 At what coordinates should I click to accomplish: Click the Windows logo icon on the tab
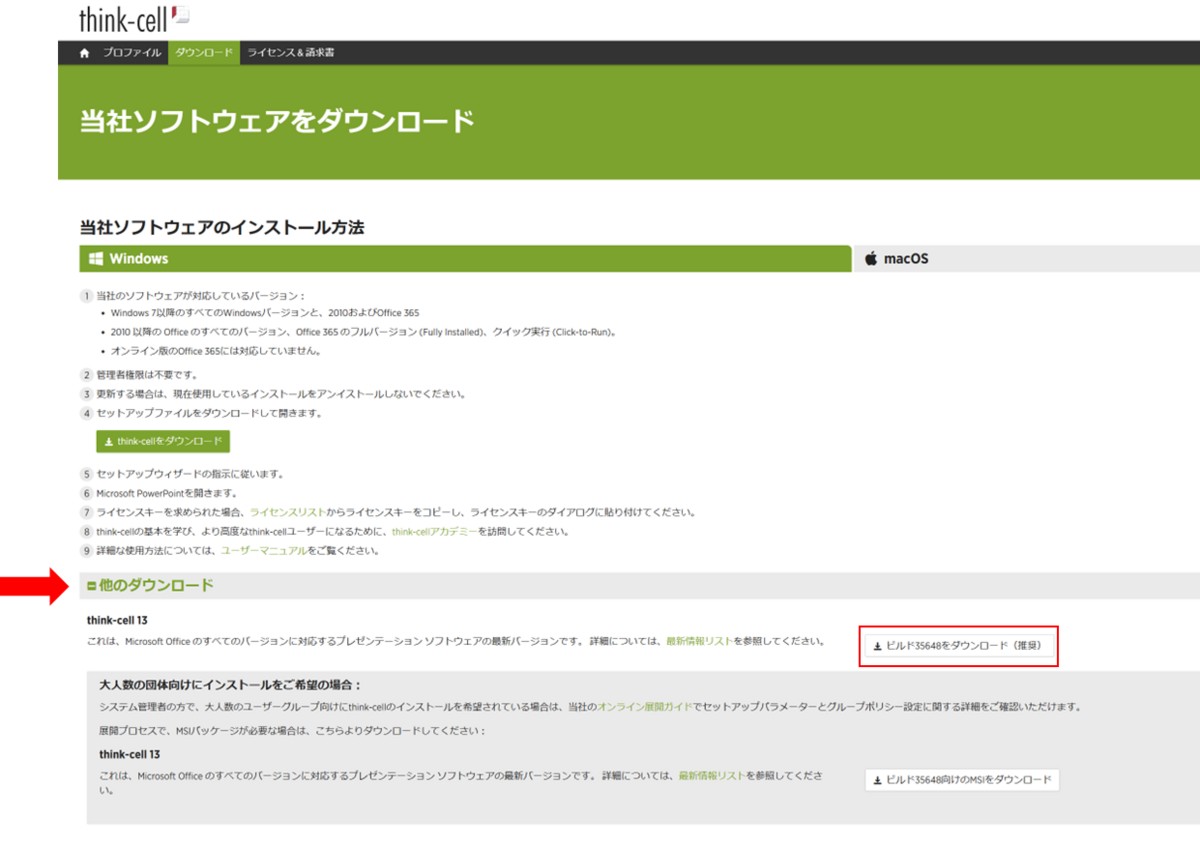coord(96,259)
